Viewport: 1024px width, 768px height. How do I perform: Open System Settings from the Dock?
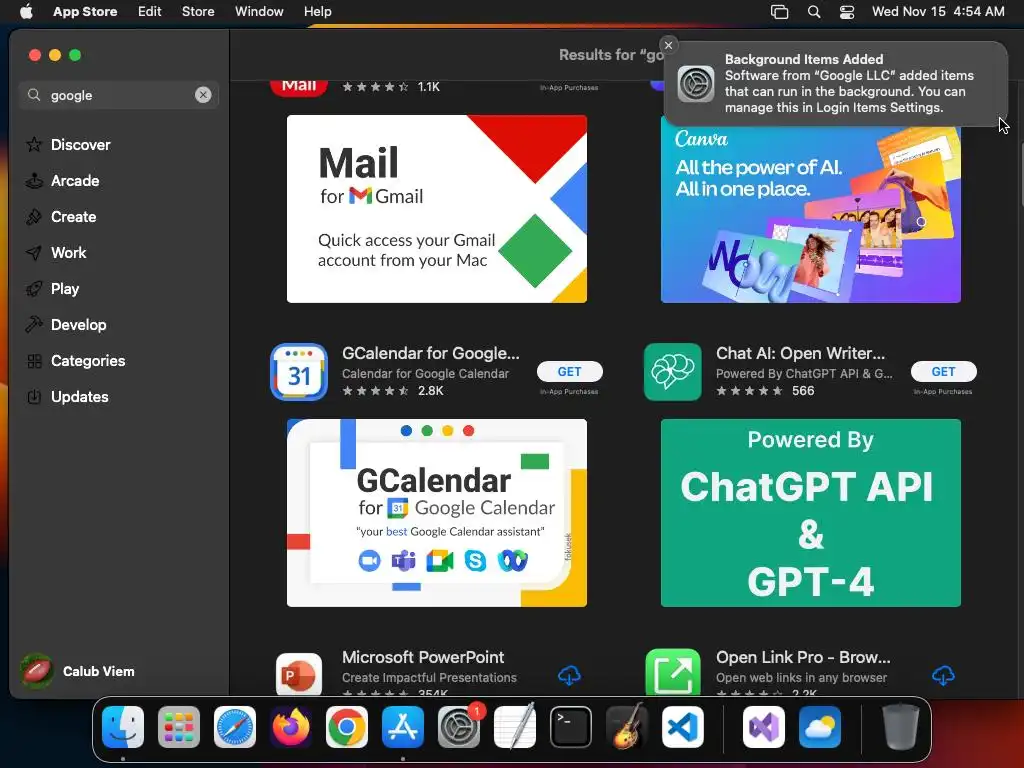click(459, 727)
